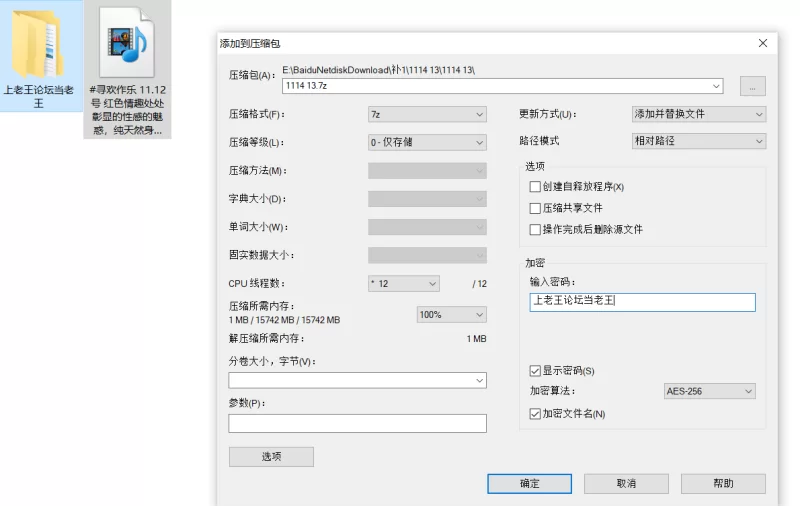Enable 创建自释放程序 checkbox
Viewport: 800px width, 506px height.
coord(535,187)
